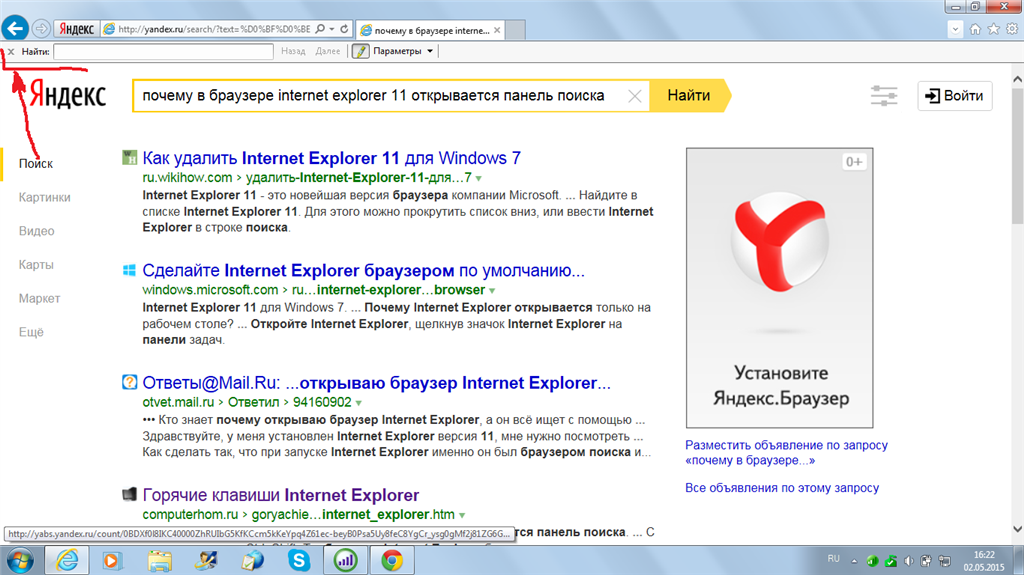The width and height of the screenshot is (1024, 575).
Task: Open Google Chrome from the taskbar
Action: 392,561
